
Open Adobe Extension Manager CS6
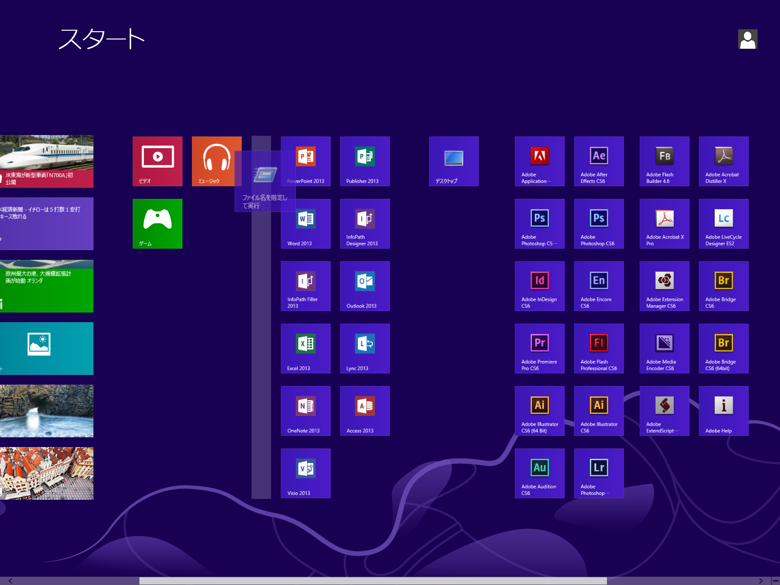(665, 286)
